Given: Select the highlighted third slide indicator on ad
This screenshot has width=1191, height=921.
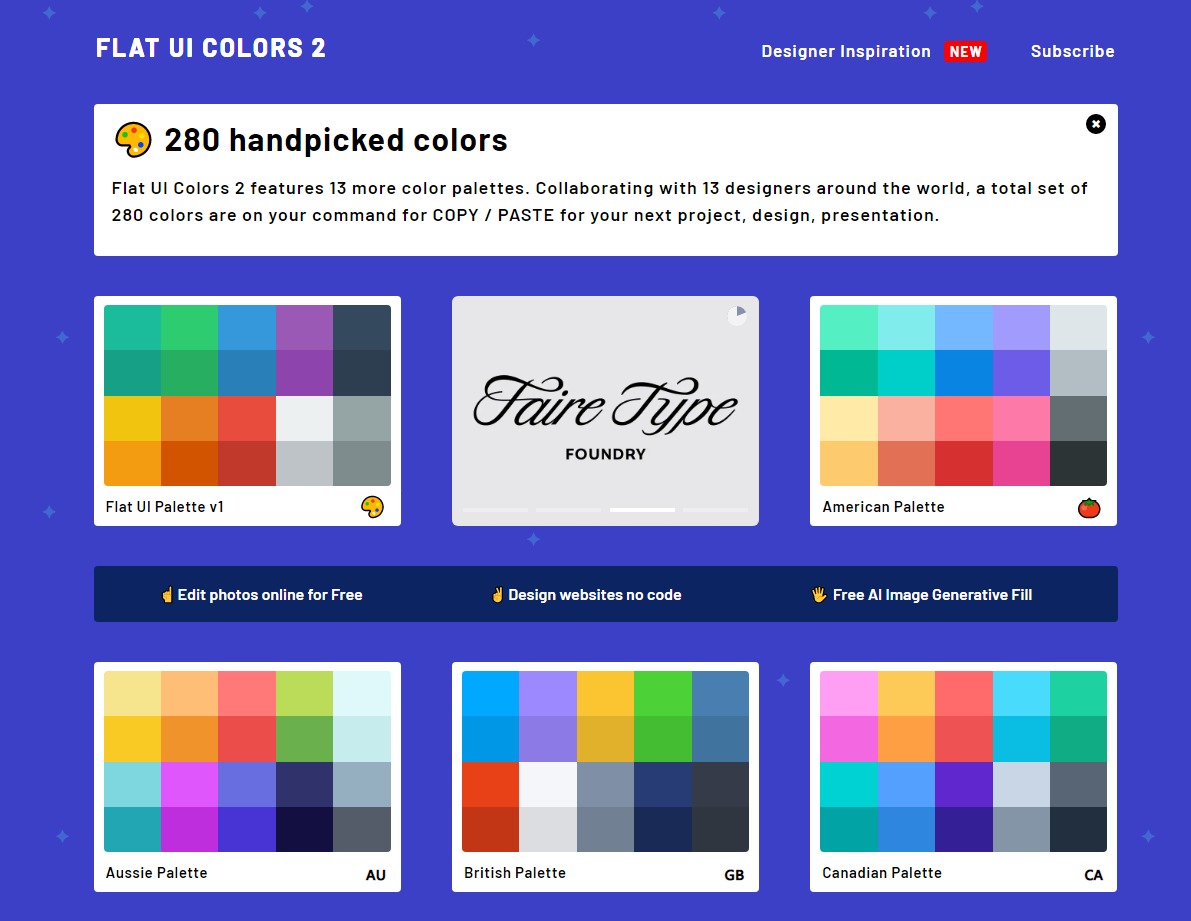Looking at the screenshot, I should (642, 510).
